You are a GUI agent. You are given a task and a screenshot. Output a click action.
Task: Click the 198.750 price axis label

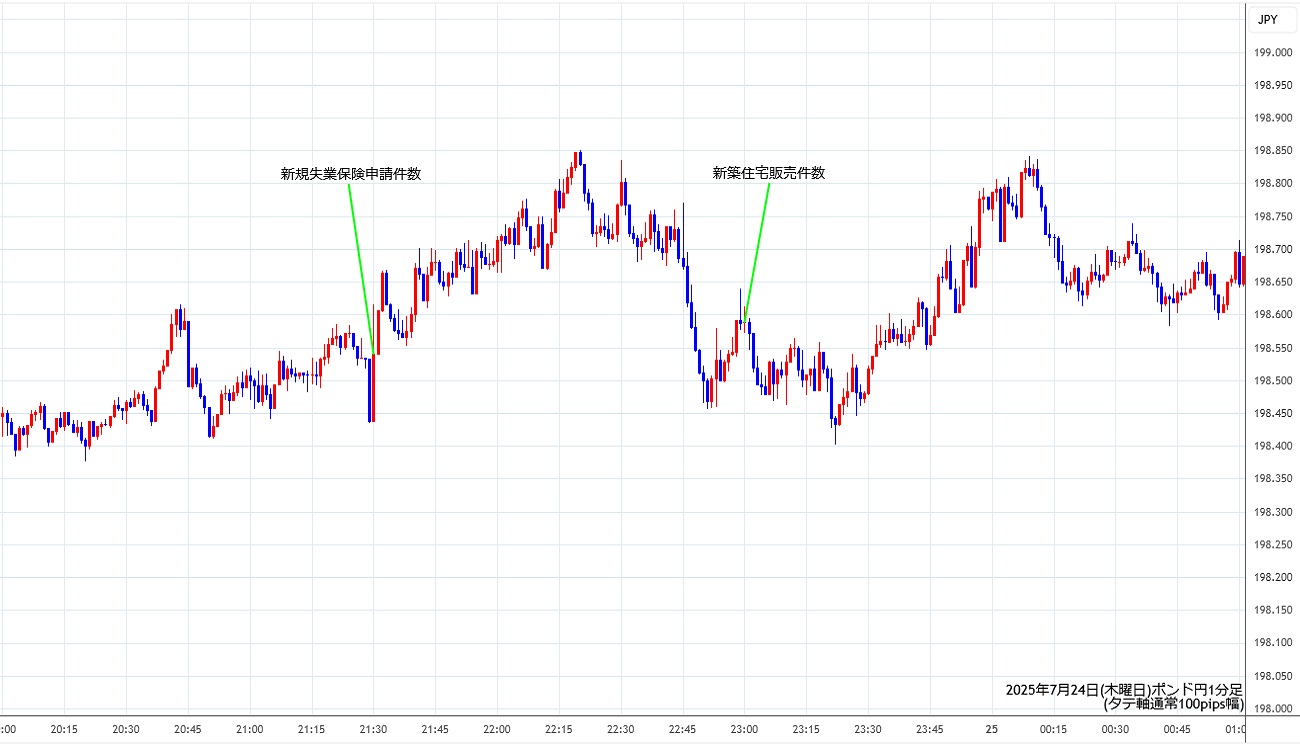tap(1274, 217)
